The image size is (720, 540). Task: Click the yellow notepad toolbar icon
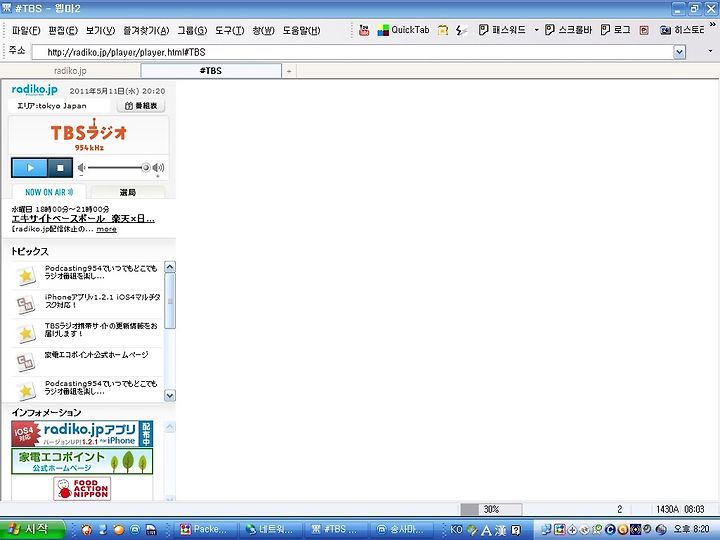click(x=443, y=30)
